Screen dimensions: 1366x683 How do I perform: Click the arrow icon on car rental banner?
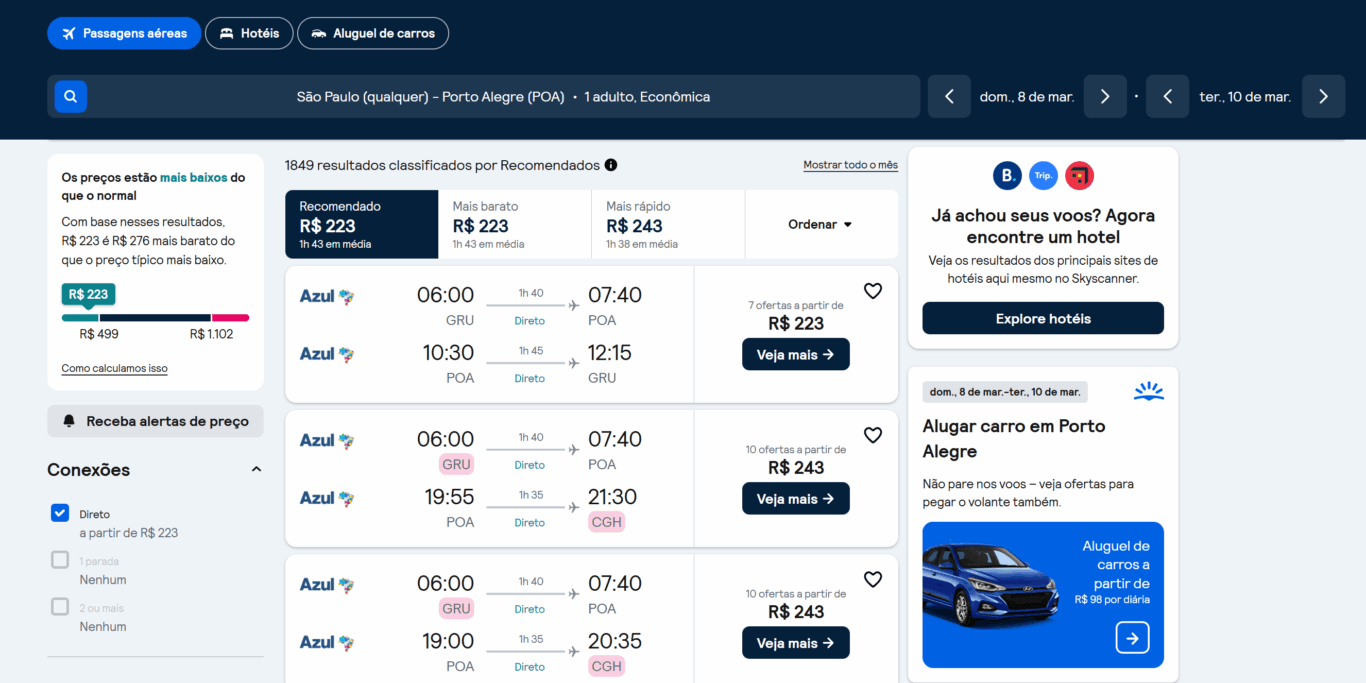point(1131,637)
